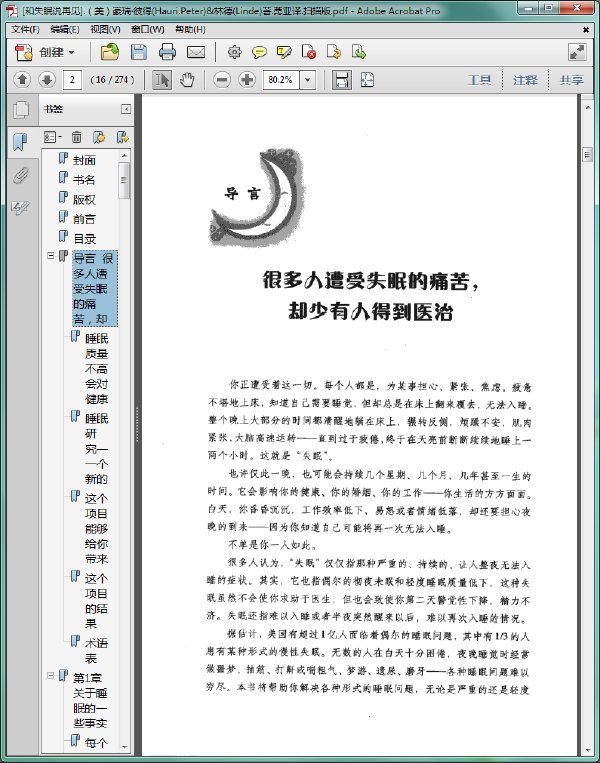
Task: Toggle the bookmarks panel icon
Action: click(20, 142)
